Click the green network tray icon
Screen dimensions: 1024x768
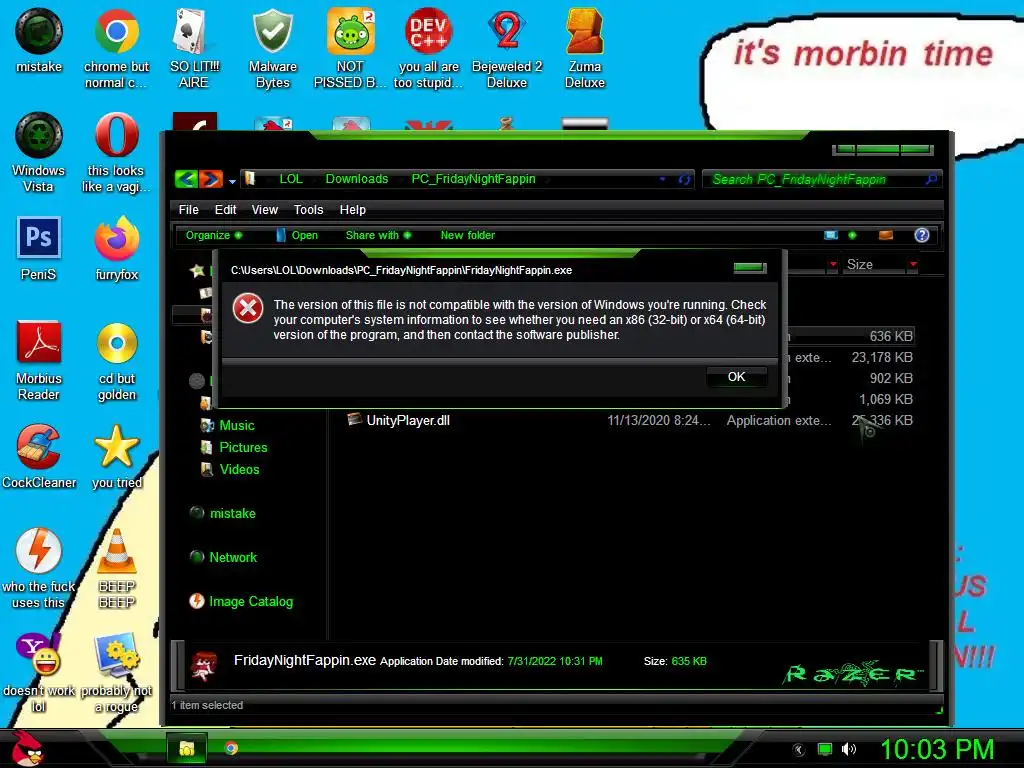(x=825, y=749)
